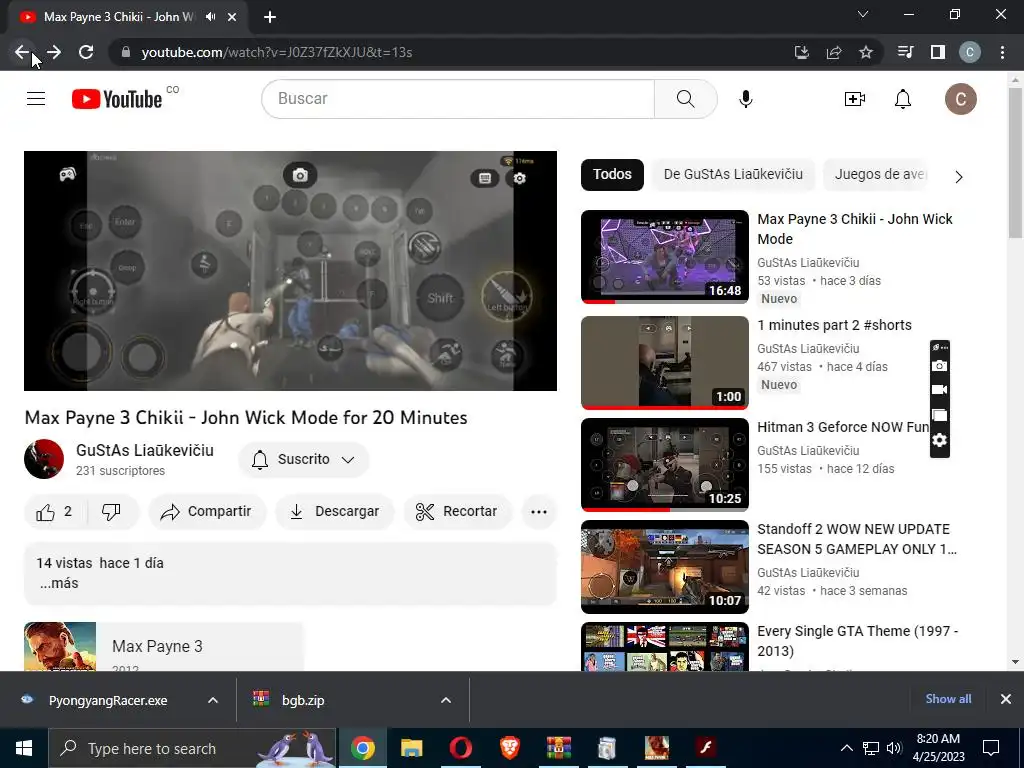1024x768 pixels.
Task: Open Chrome three-dot menu
Action: (1002, 52)
